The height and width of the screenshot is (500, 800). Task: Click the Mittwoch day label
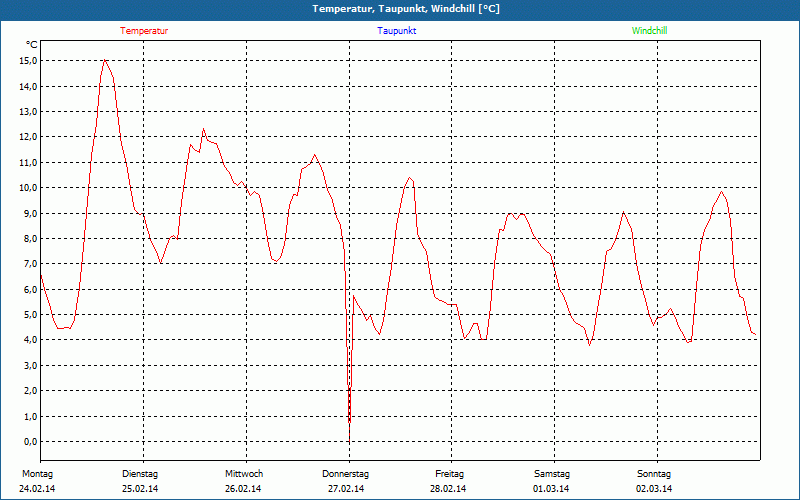[244, 474]
